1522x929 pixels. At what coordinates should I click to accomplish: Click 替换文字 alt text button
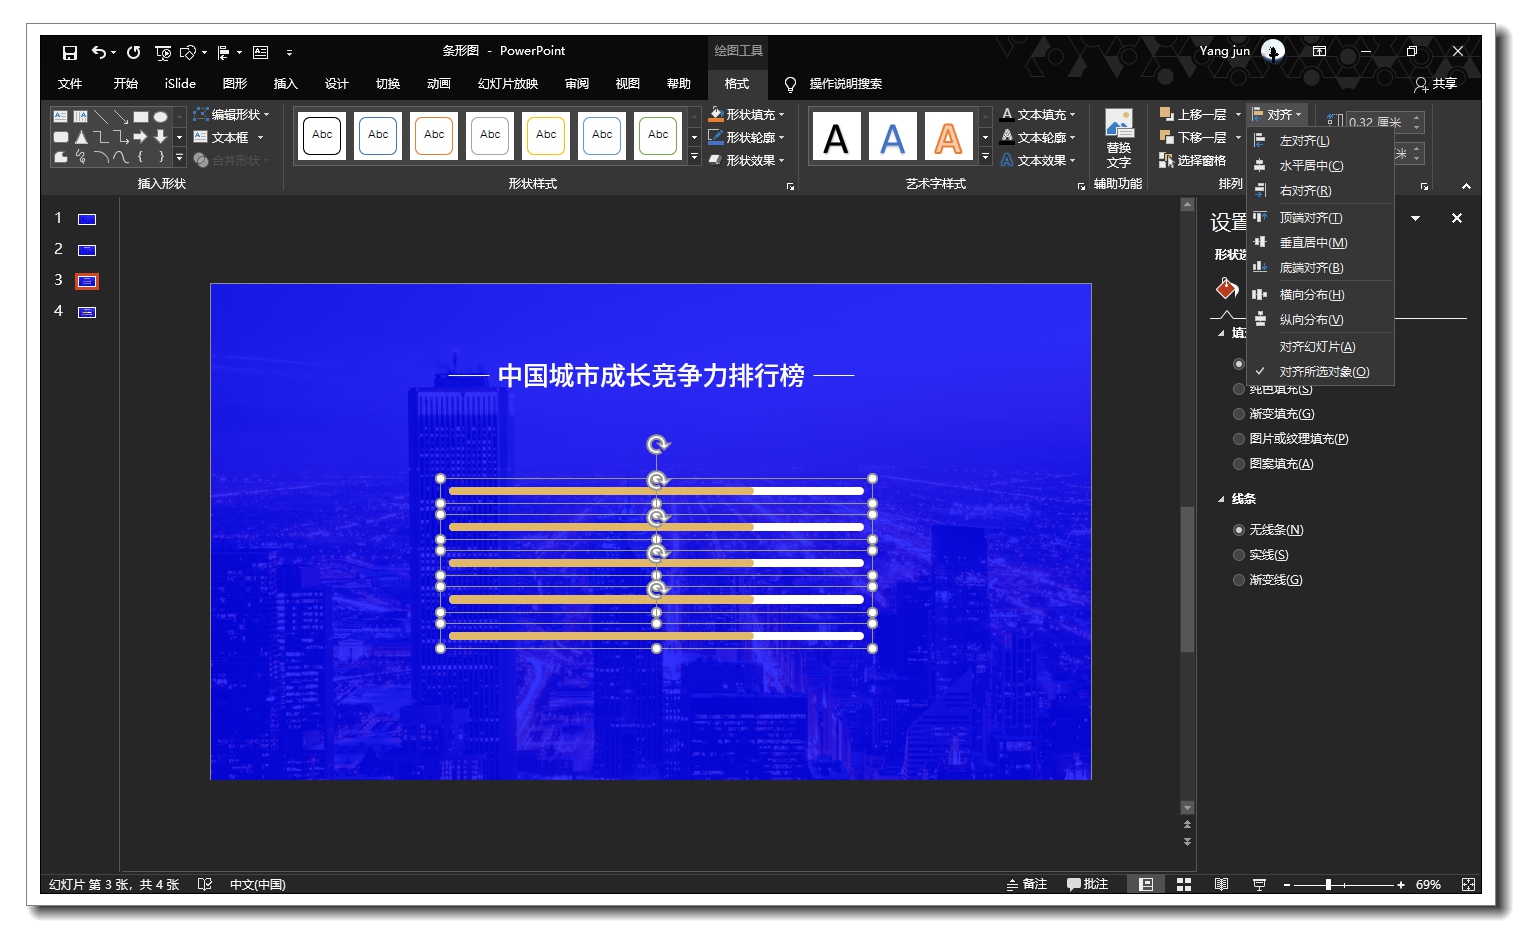pyautogui.click(x=1119, y=138)
